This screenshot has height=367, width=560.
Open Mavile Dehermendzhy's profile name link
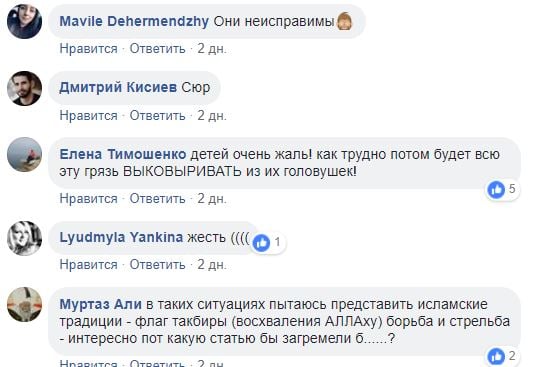pos(134,21)
